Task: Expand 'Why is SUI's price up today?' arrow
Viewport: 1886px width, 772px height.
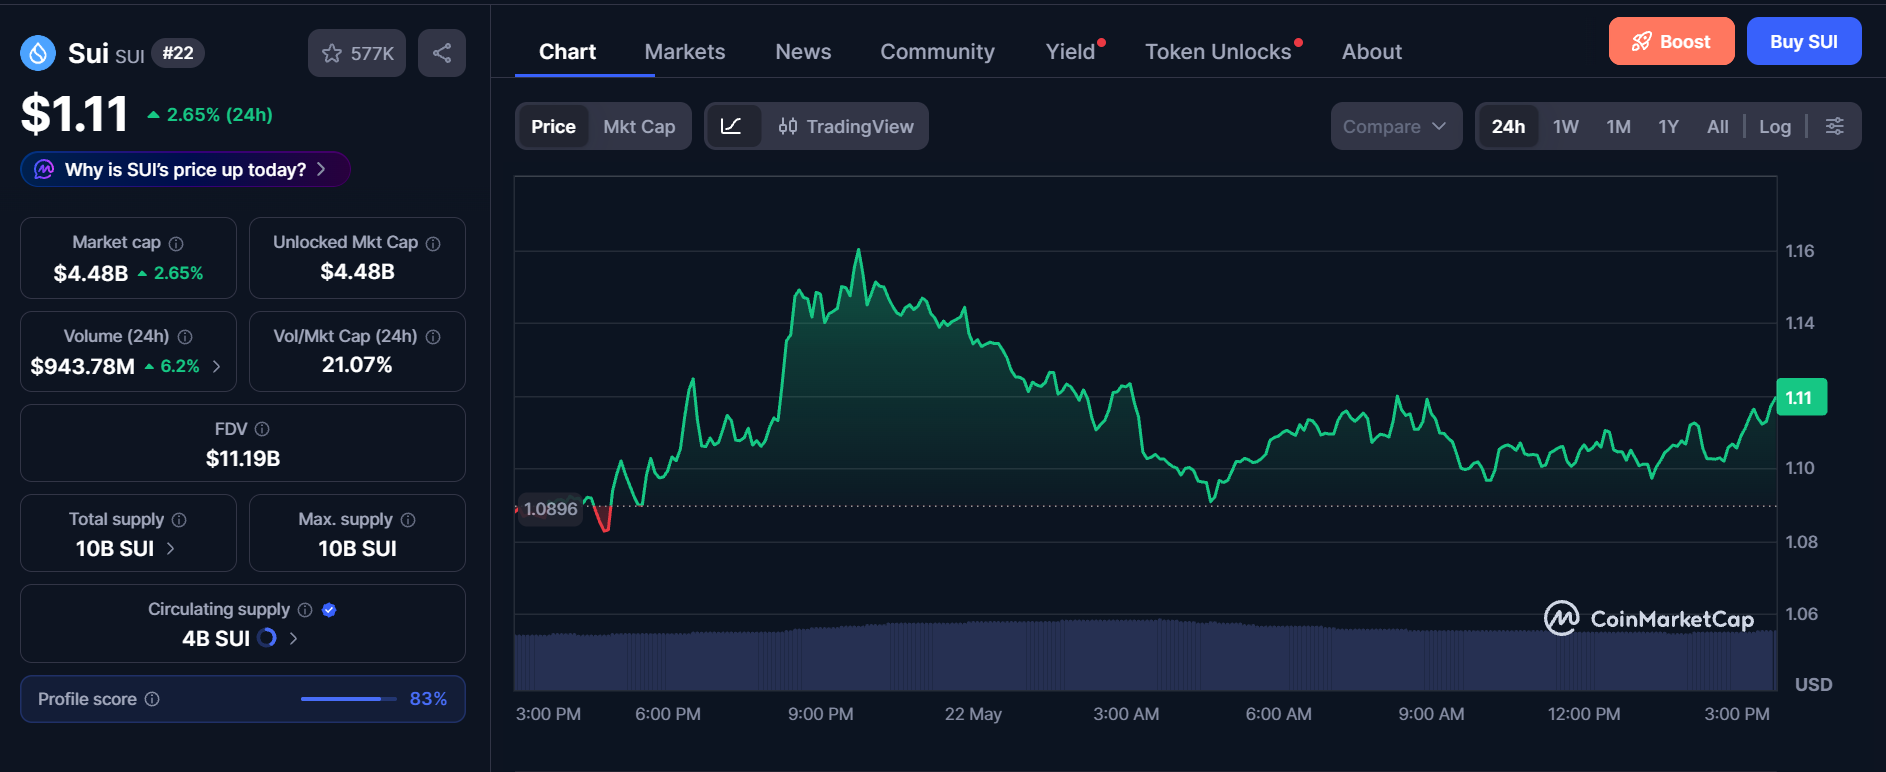Action: (321, 169)
